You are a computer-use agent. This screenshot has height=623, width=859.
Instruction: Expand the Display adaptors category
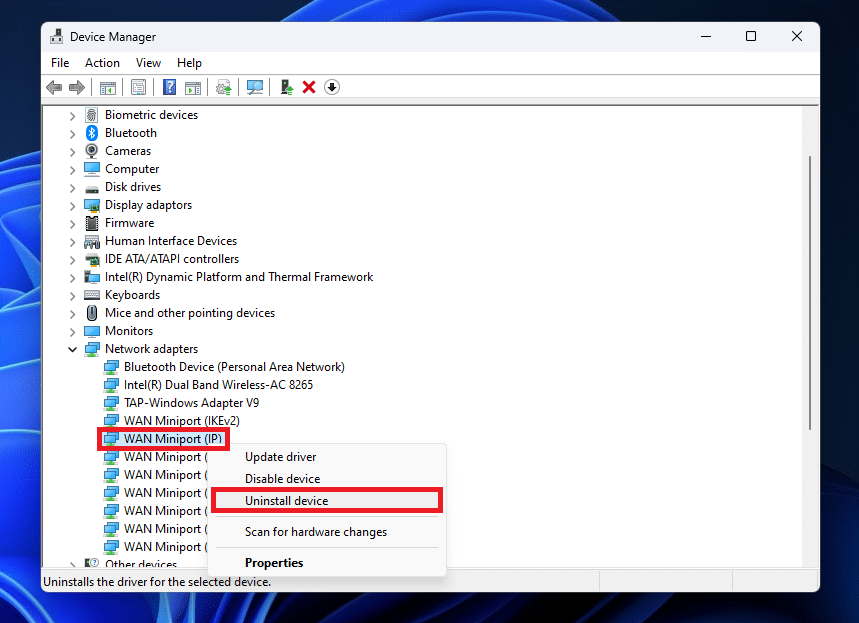(71, 204)
